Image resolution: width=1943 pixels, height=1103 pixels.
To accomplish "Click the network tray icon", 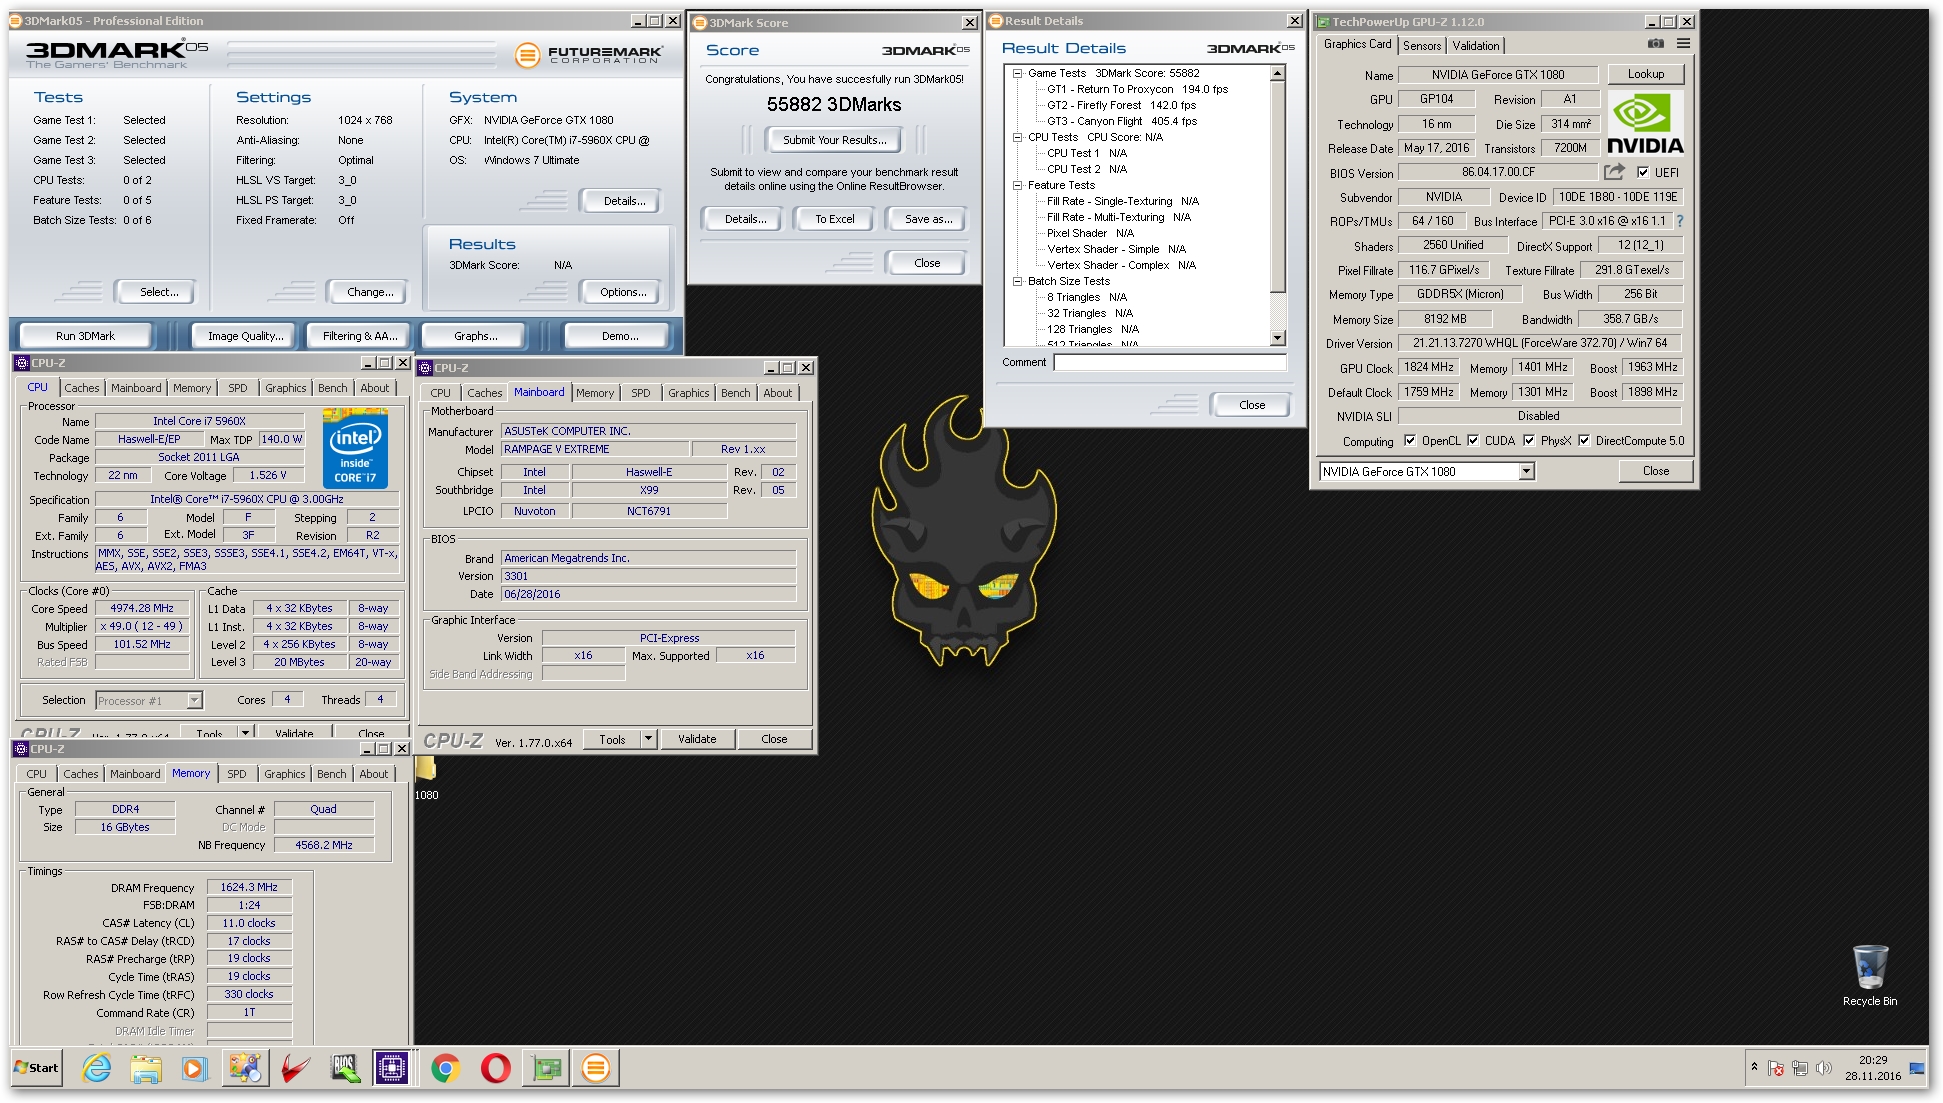I will click(x=1800, y=1068).
